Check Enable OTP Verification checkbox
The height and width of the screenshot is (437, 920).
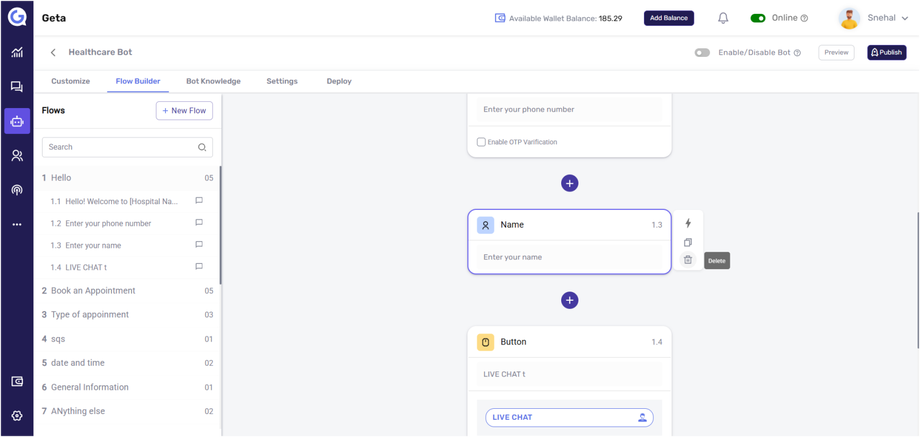[x=481, y=142]
